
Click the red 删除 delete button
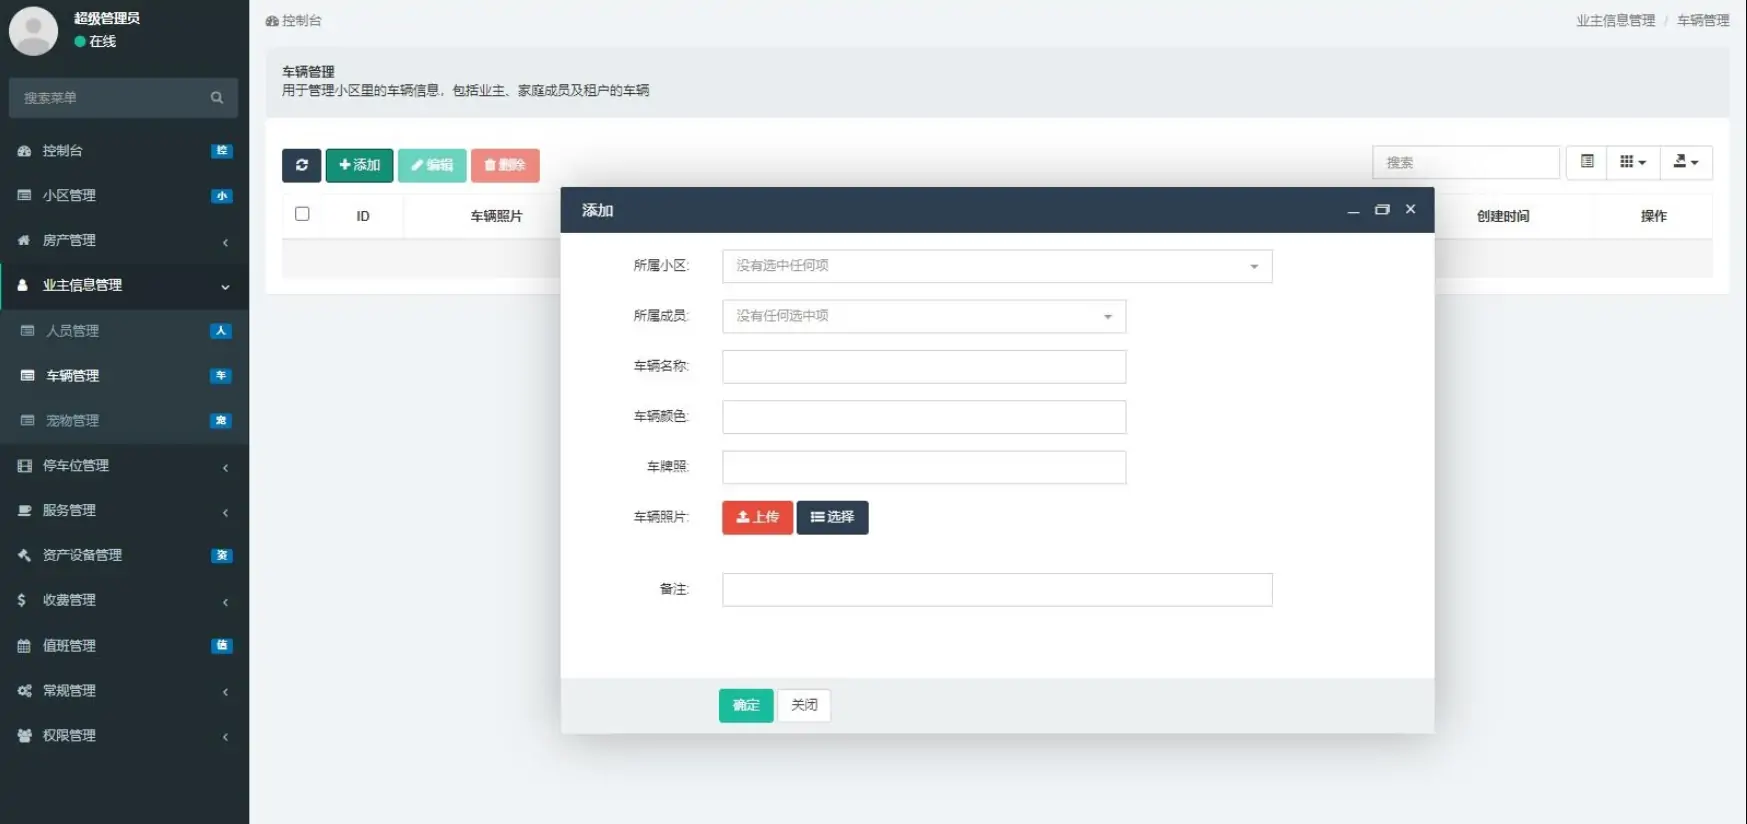[505, 165]
